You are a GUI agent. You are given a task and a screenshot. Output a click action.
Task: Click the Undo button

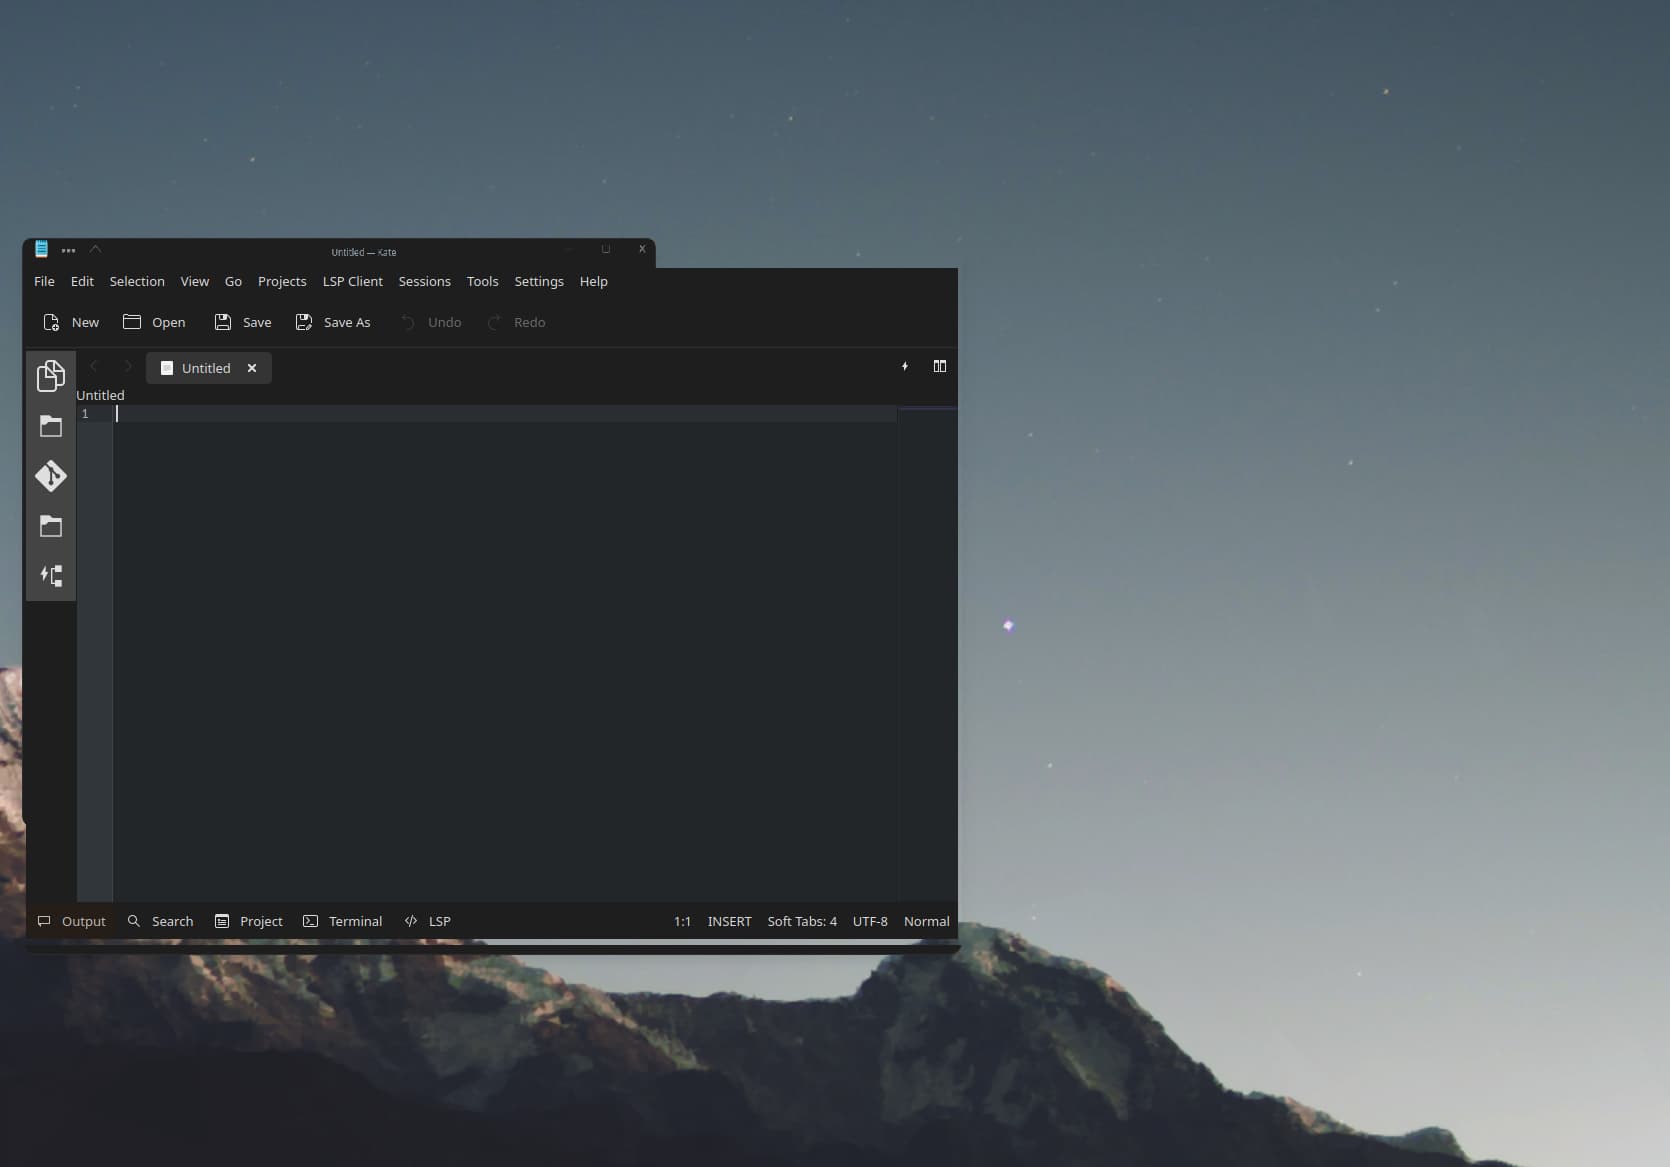click(x=430, y=322)
